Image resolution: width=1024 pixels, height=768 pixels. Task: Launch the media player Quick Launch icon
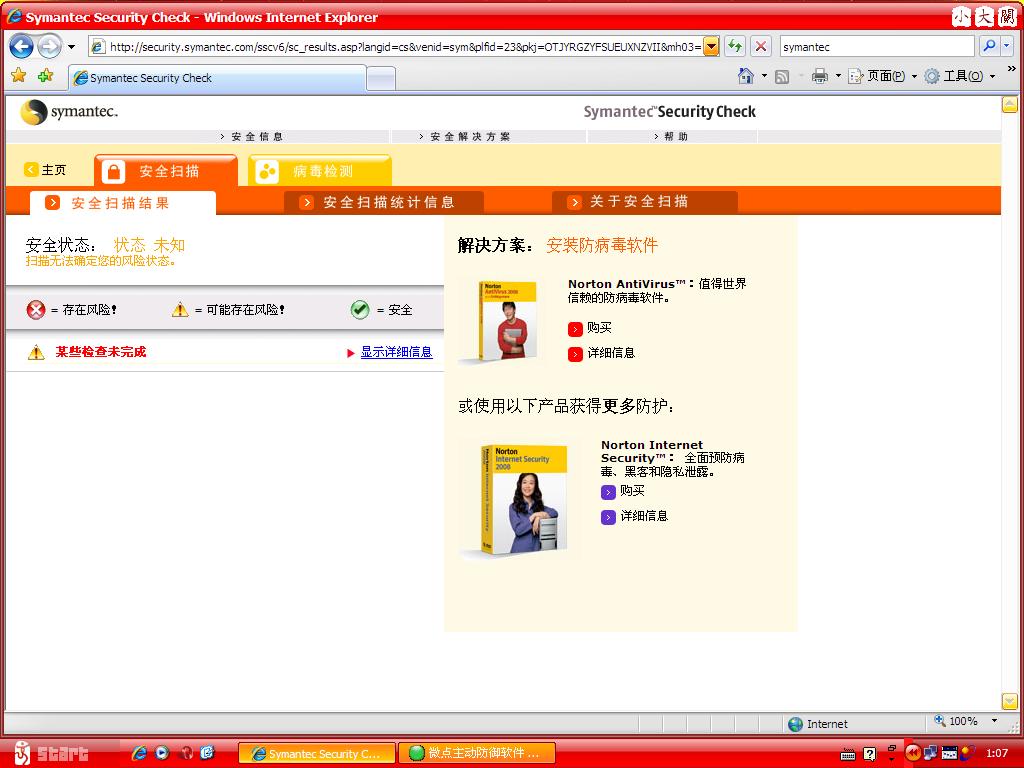(x=162, y=753)
